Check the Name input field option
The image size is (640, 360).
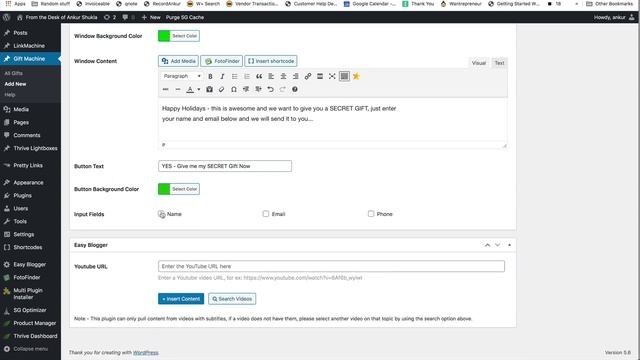click(161, 214)
